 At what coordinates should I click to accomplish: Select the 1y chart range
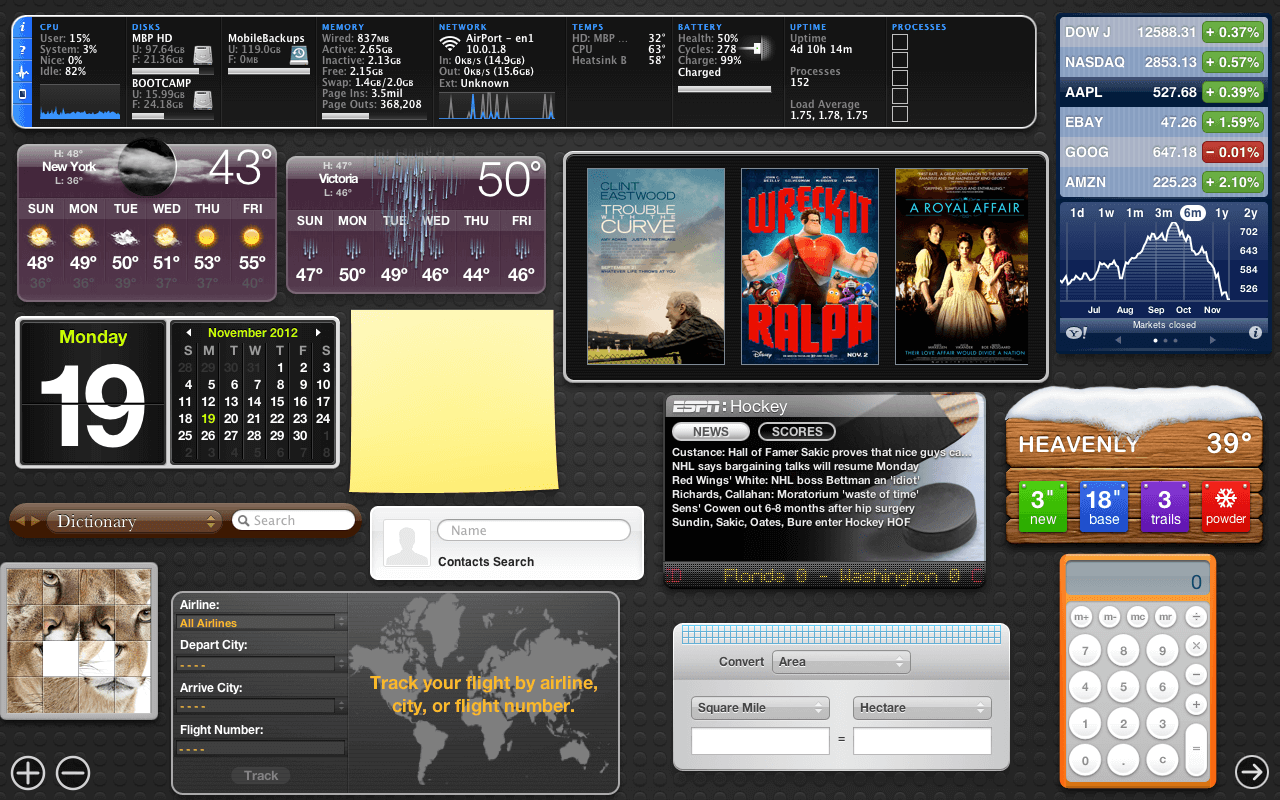[x=1222, y=213]
